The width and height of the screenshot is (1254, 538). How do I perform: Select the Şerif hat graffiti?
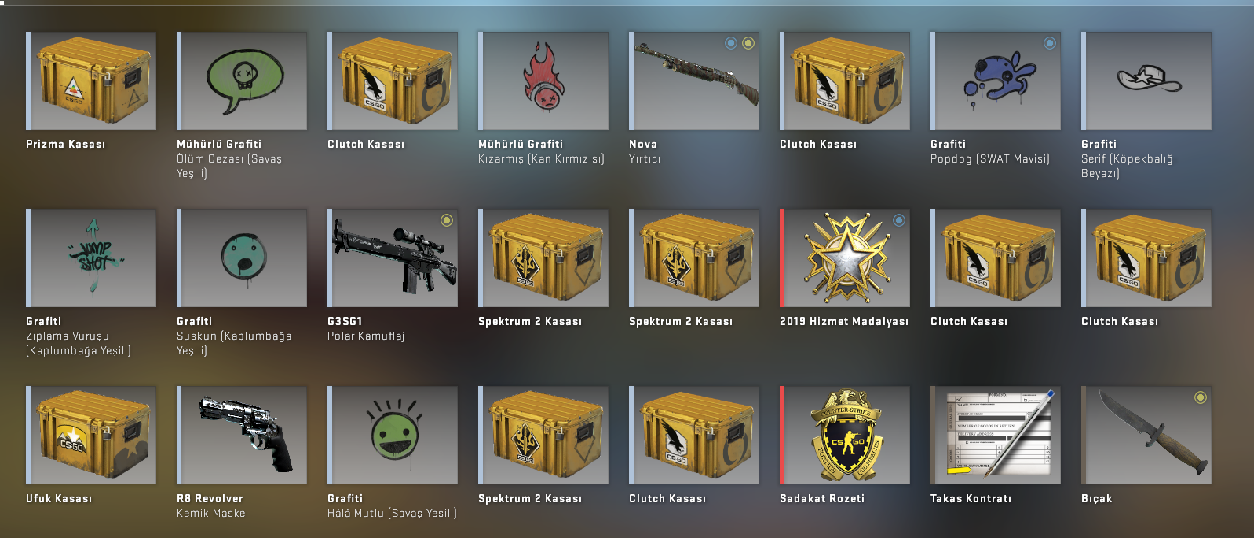click(x=1147, y=81)
